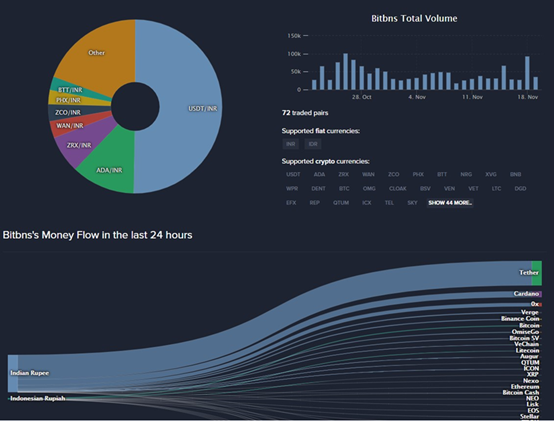Open the VEN crypto currency tag
The height and width of the screenshot is (421, 554).
(x=449, y=189)
